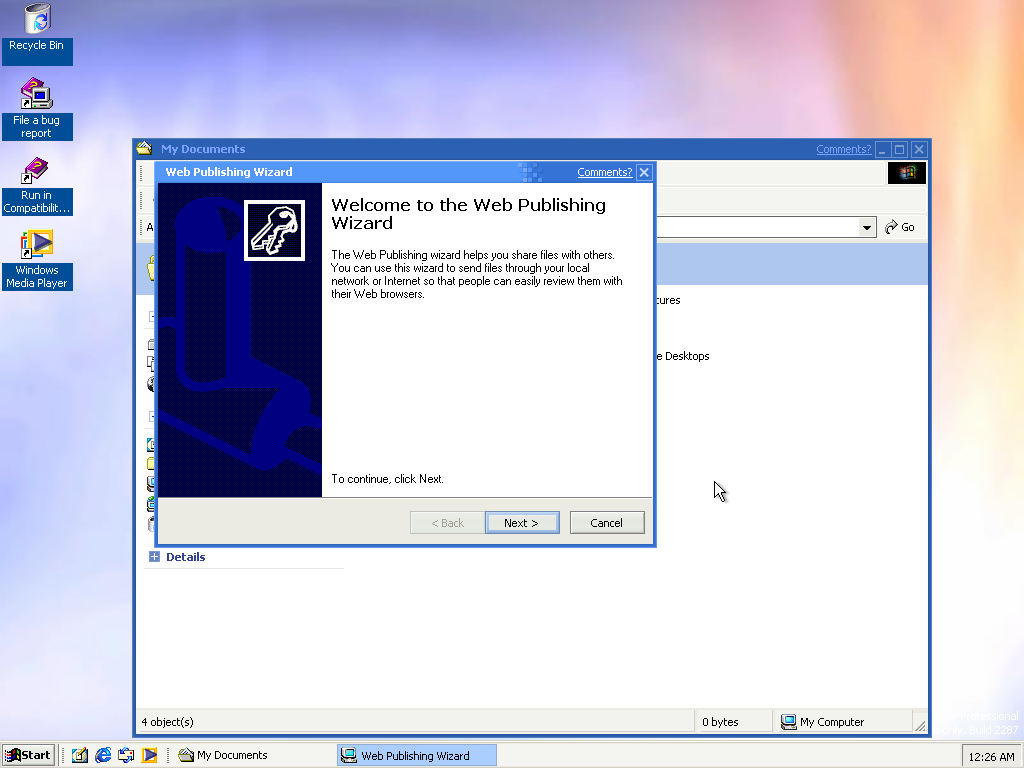Click the My Documents title bar folder icon

[144, 149]
